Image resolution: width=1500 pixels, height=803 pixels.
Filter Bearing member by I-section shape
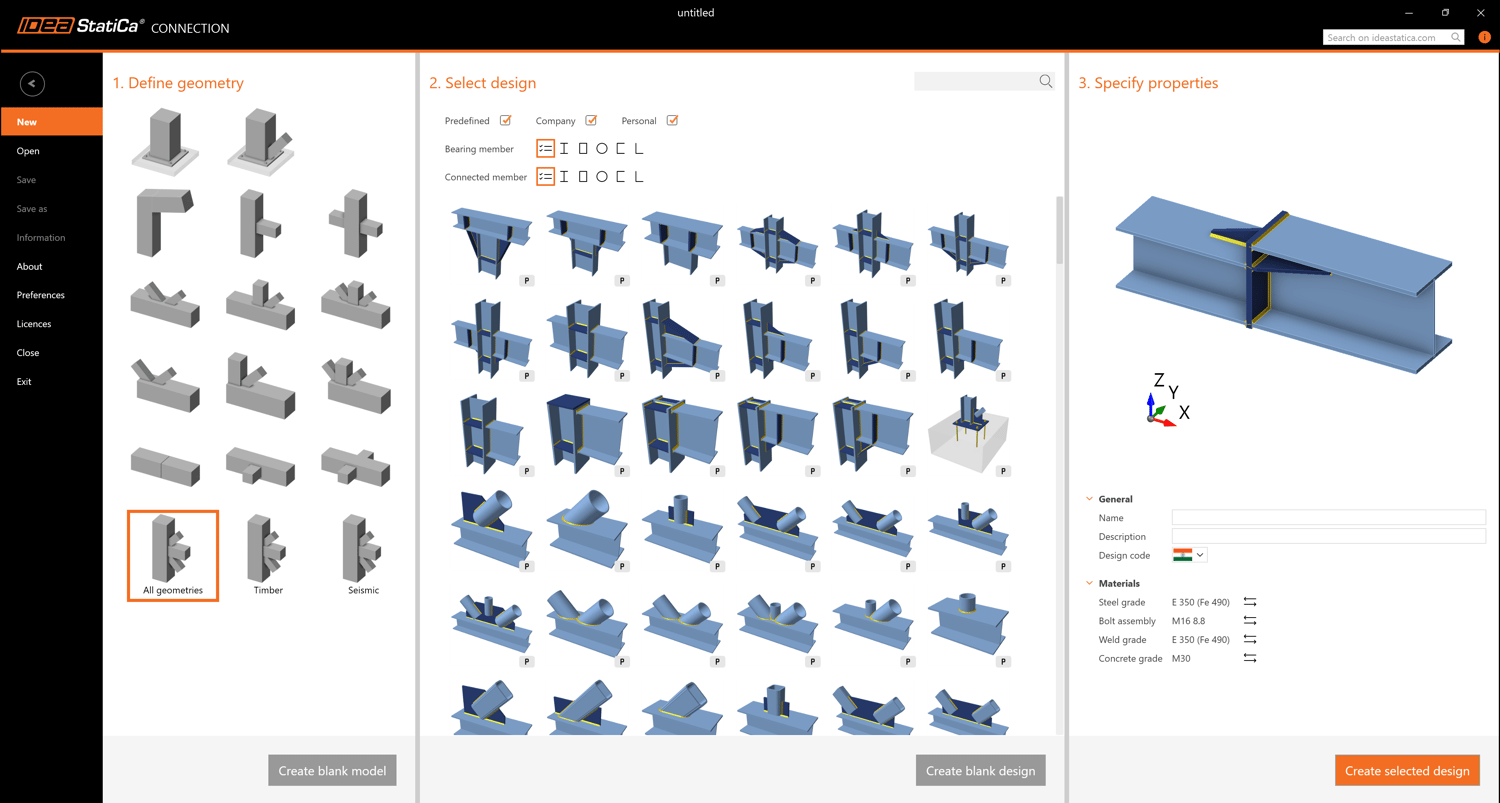(x=564, y=149)
